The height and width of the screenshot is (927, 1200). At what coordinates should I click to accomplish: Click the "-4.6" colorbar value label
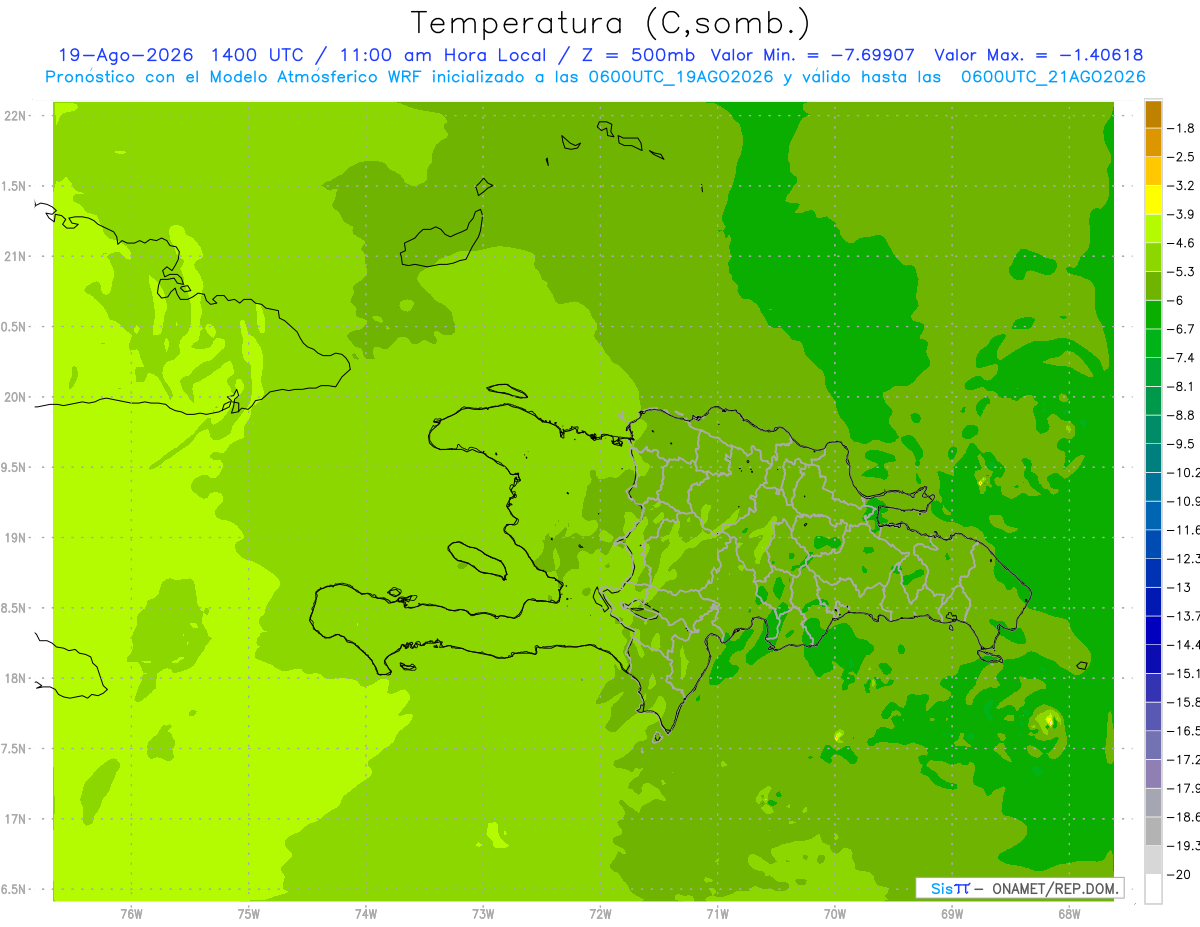pyautogui.click(x=1182, y=243)
